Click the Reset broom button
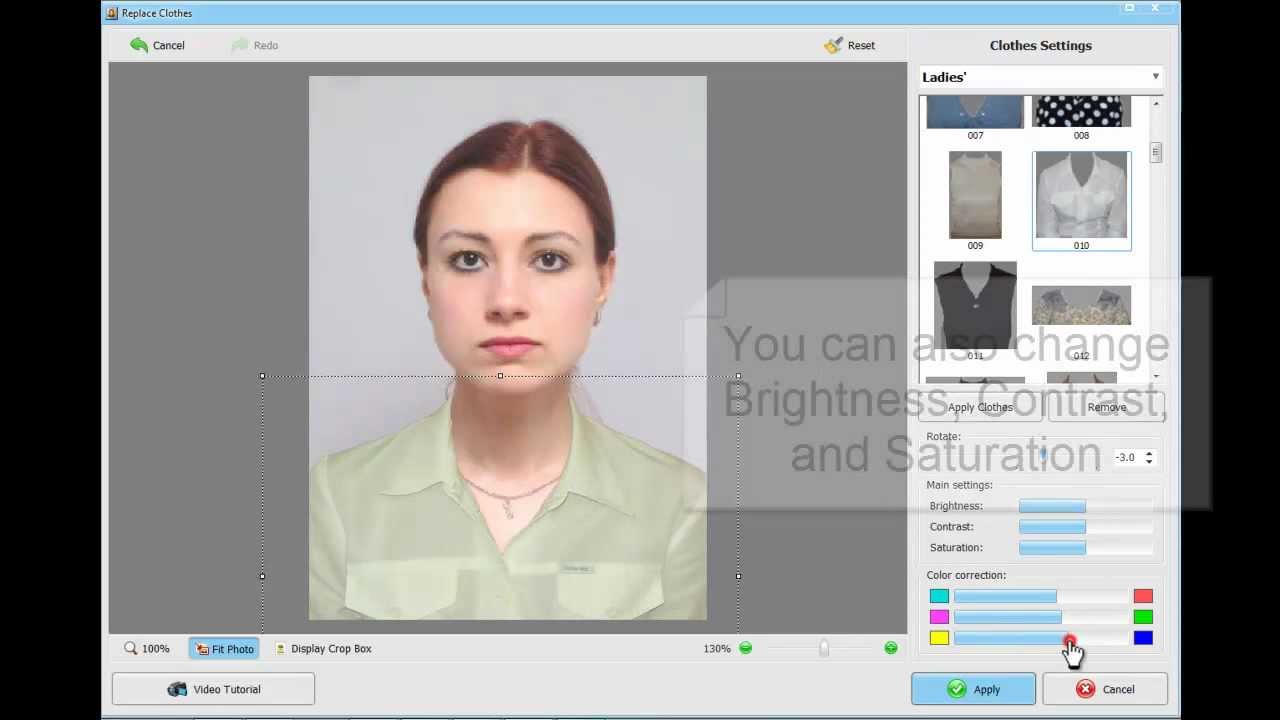1280x720 pixels. pos(849,45)
